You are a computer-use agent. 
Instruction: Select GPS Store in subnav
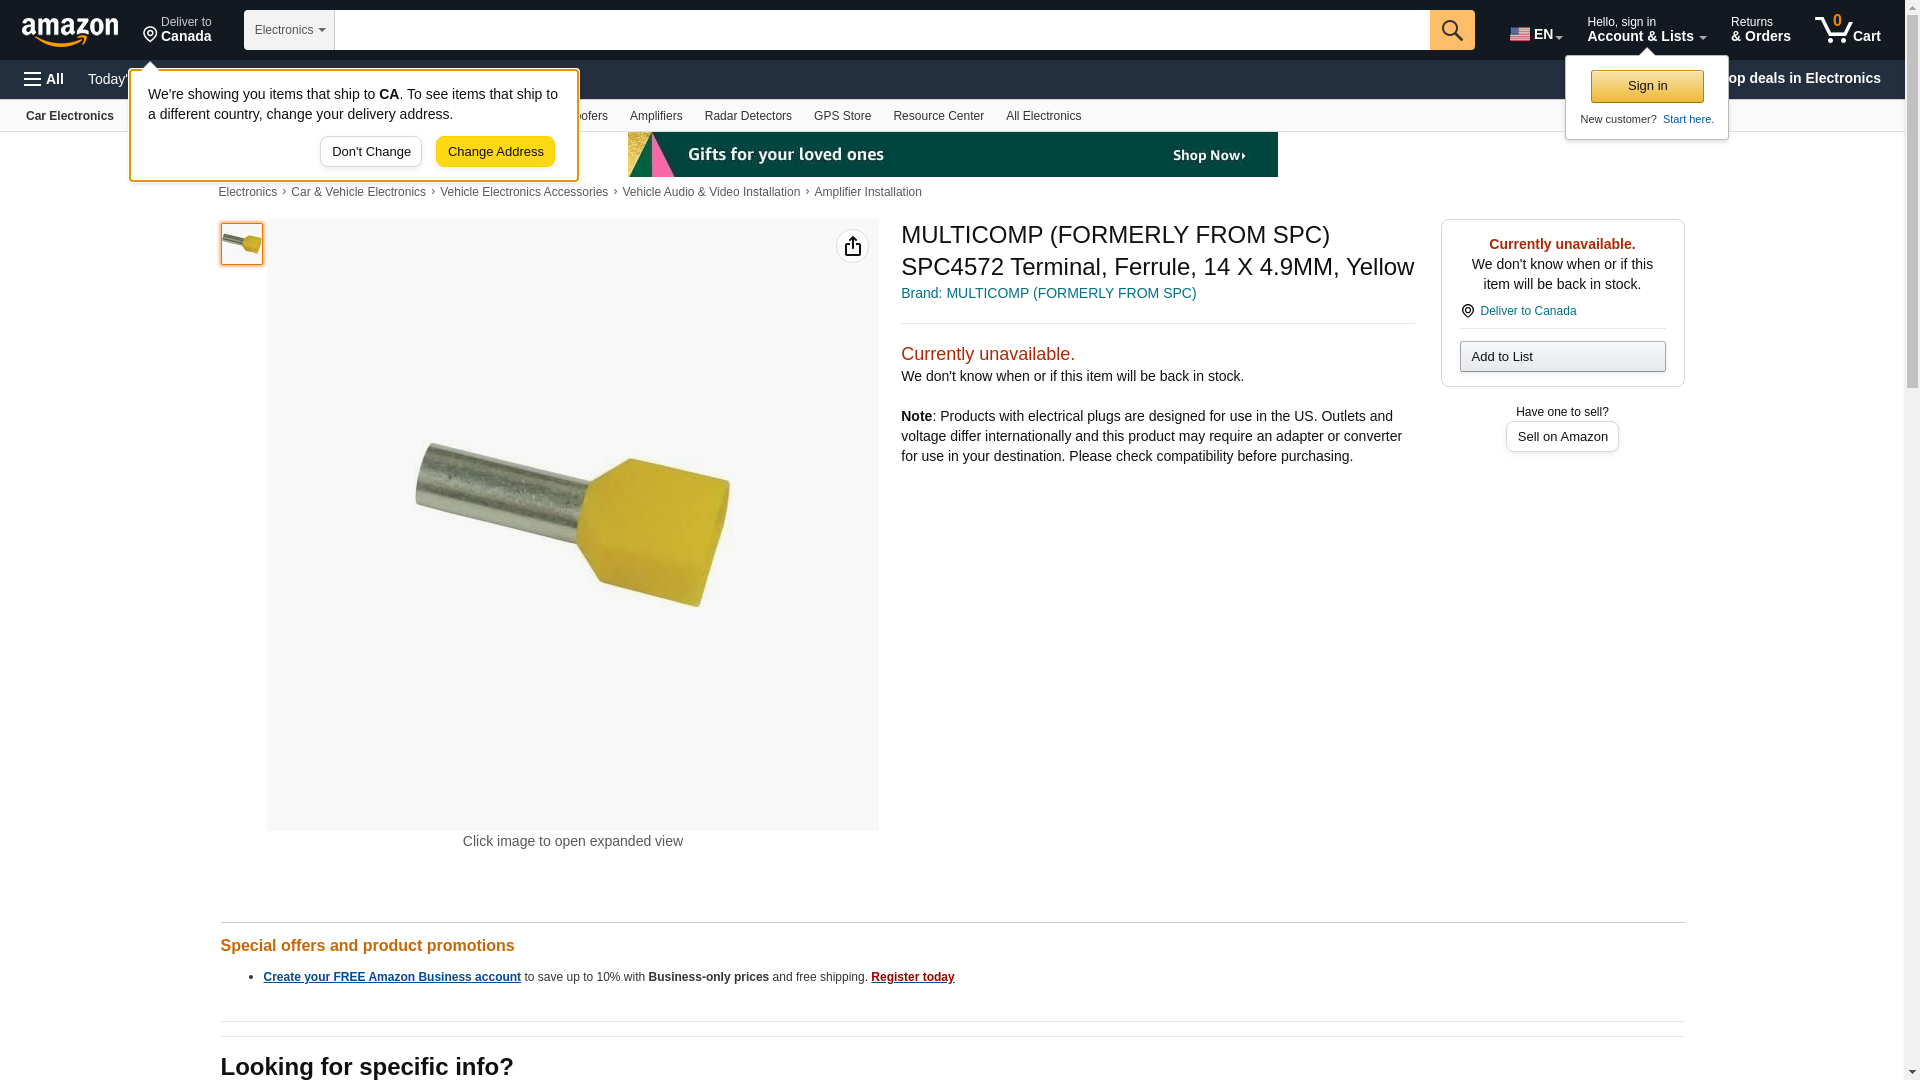click(842, 116)
